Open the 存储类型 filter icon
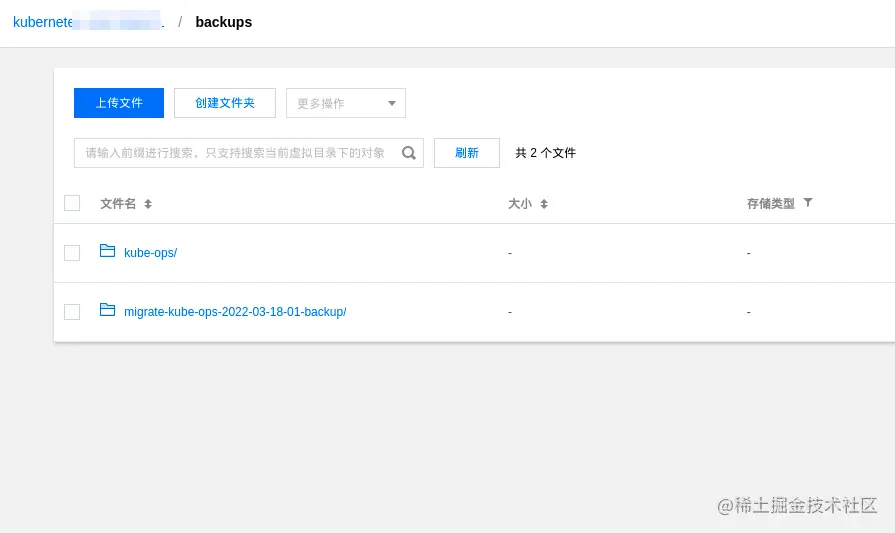Image resolution: width=895 pixels, height=533 pixels. click(808, 203)
